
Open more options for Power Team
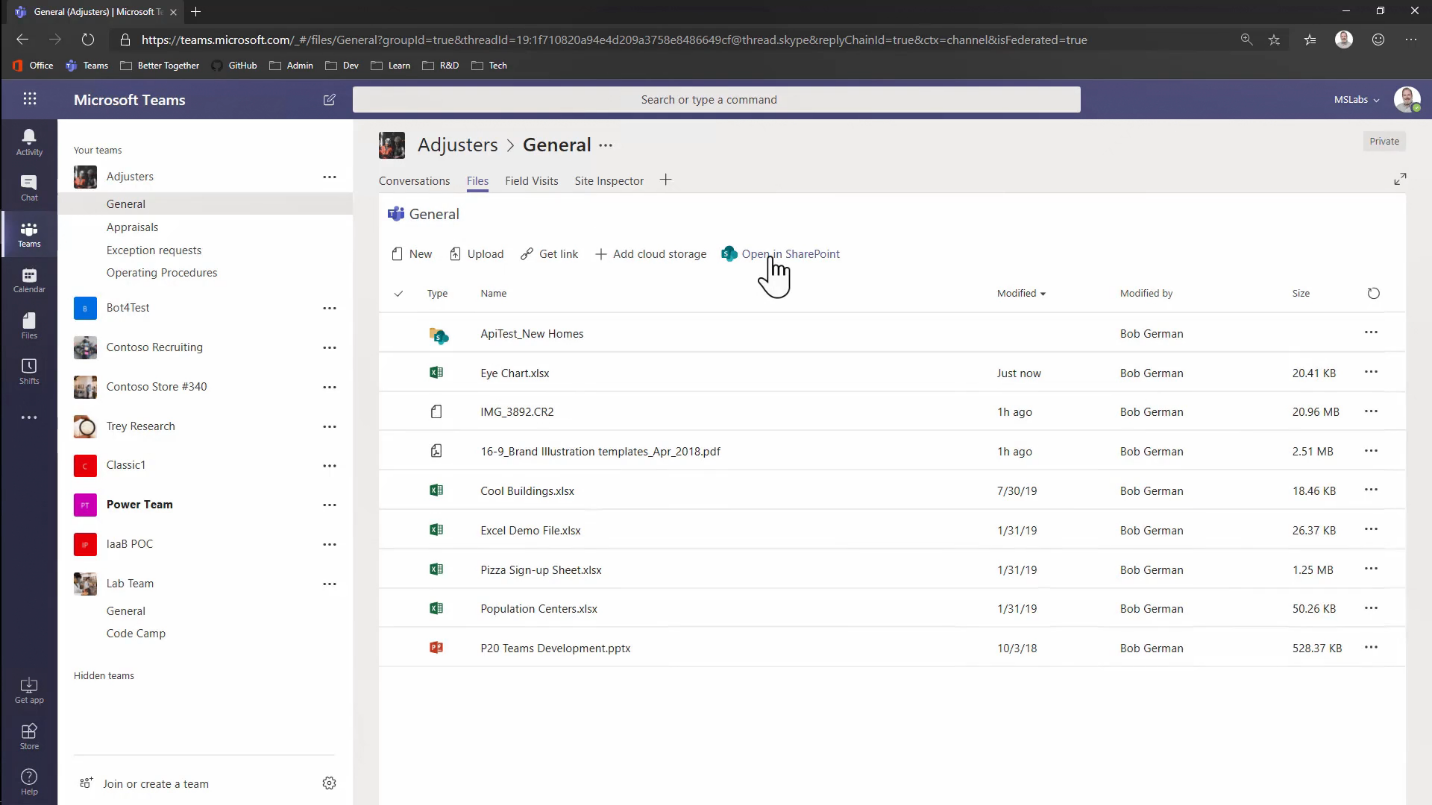[329, 505]
